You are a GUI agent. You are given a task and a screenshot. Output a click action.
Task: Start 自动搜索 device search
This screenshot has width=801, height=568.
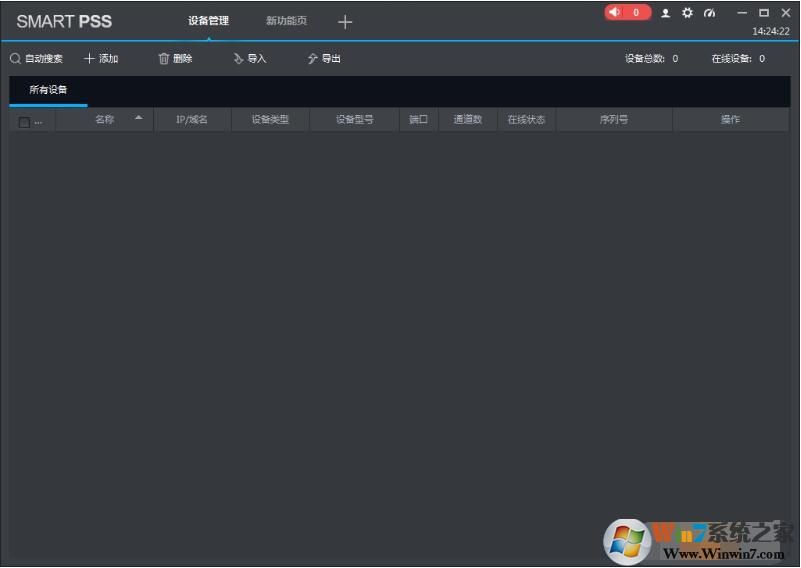tap(36, 59)
